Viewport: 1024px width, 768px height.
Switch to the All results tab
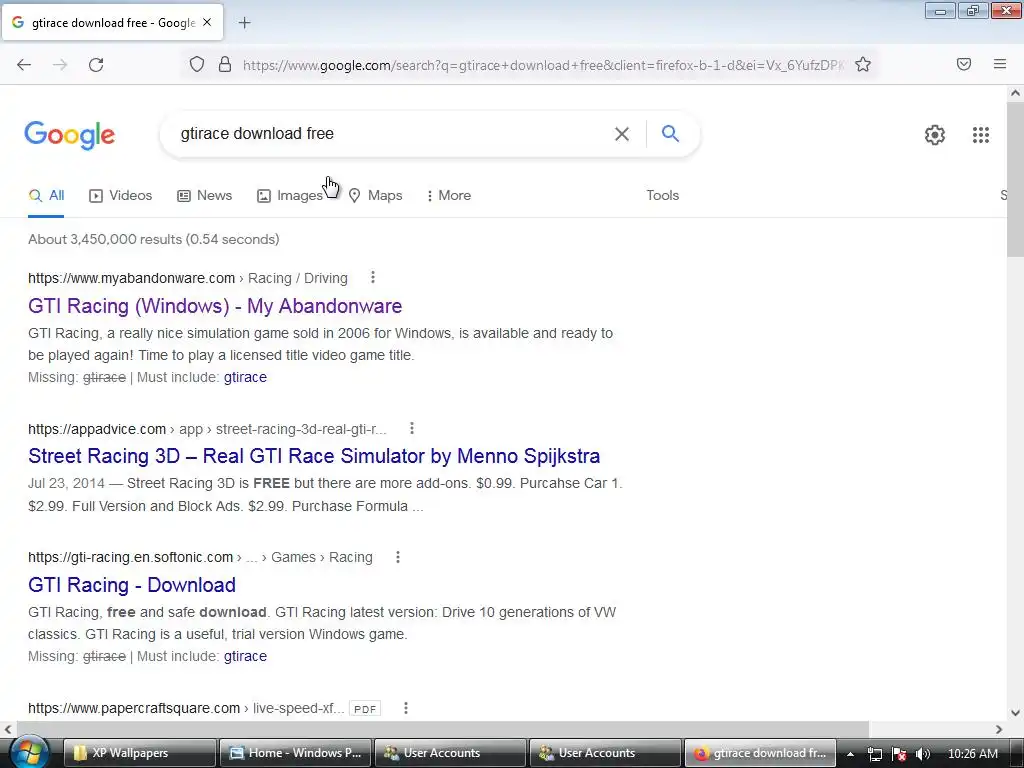click(46, 195)
